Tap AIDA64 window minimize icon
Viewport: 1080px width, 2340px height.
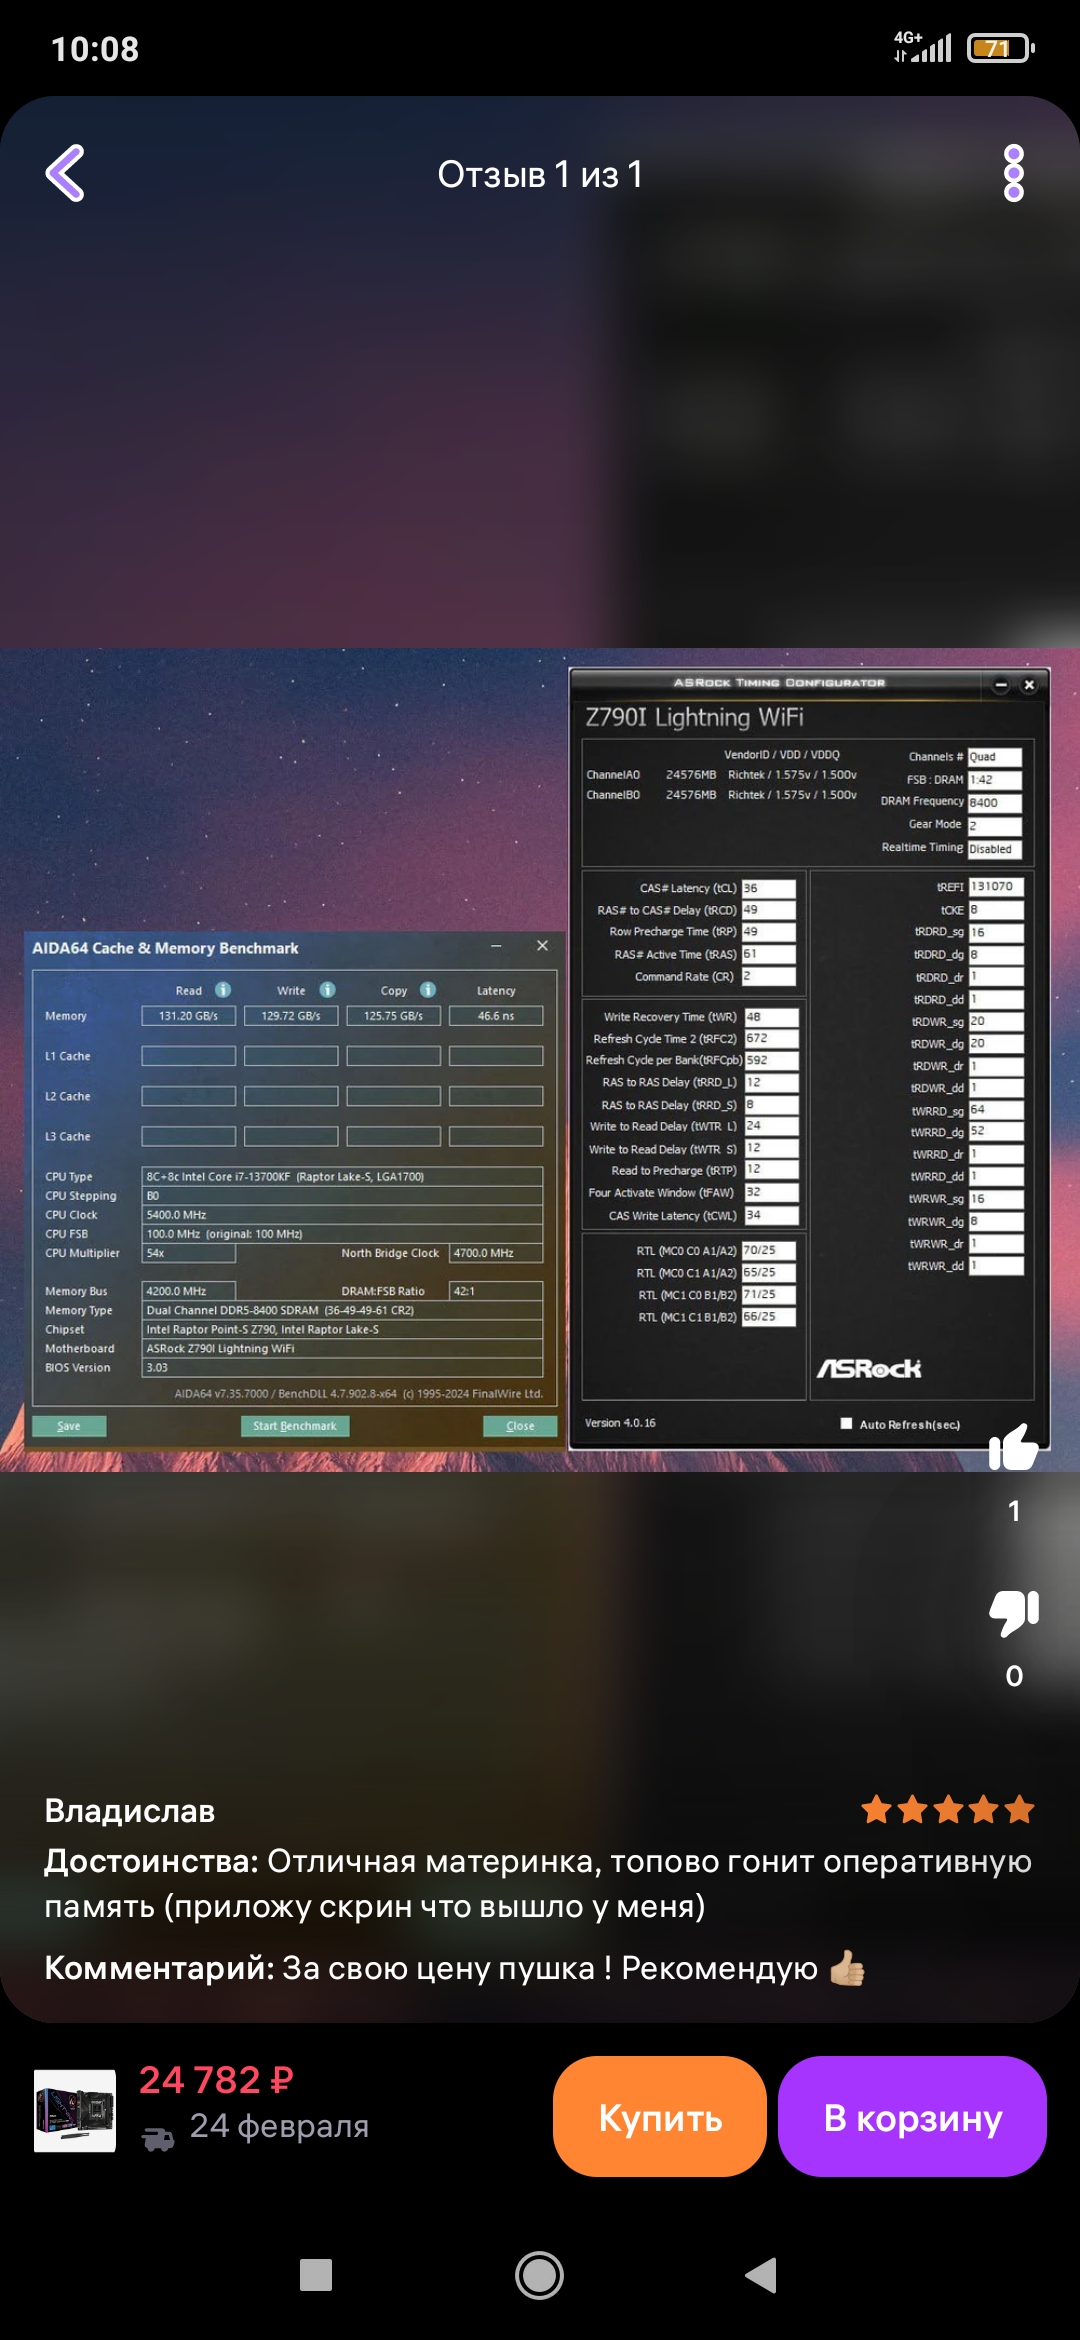point(496,946)
